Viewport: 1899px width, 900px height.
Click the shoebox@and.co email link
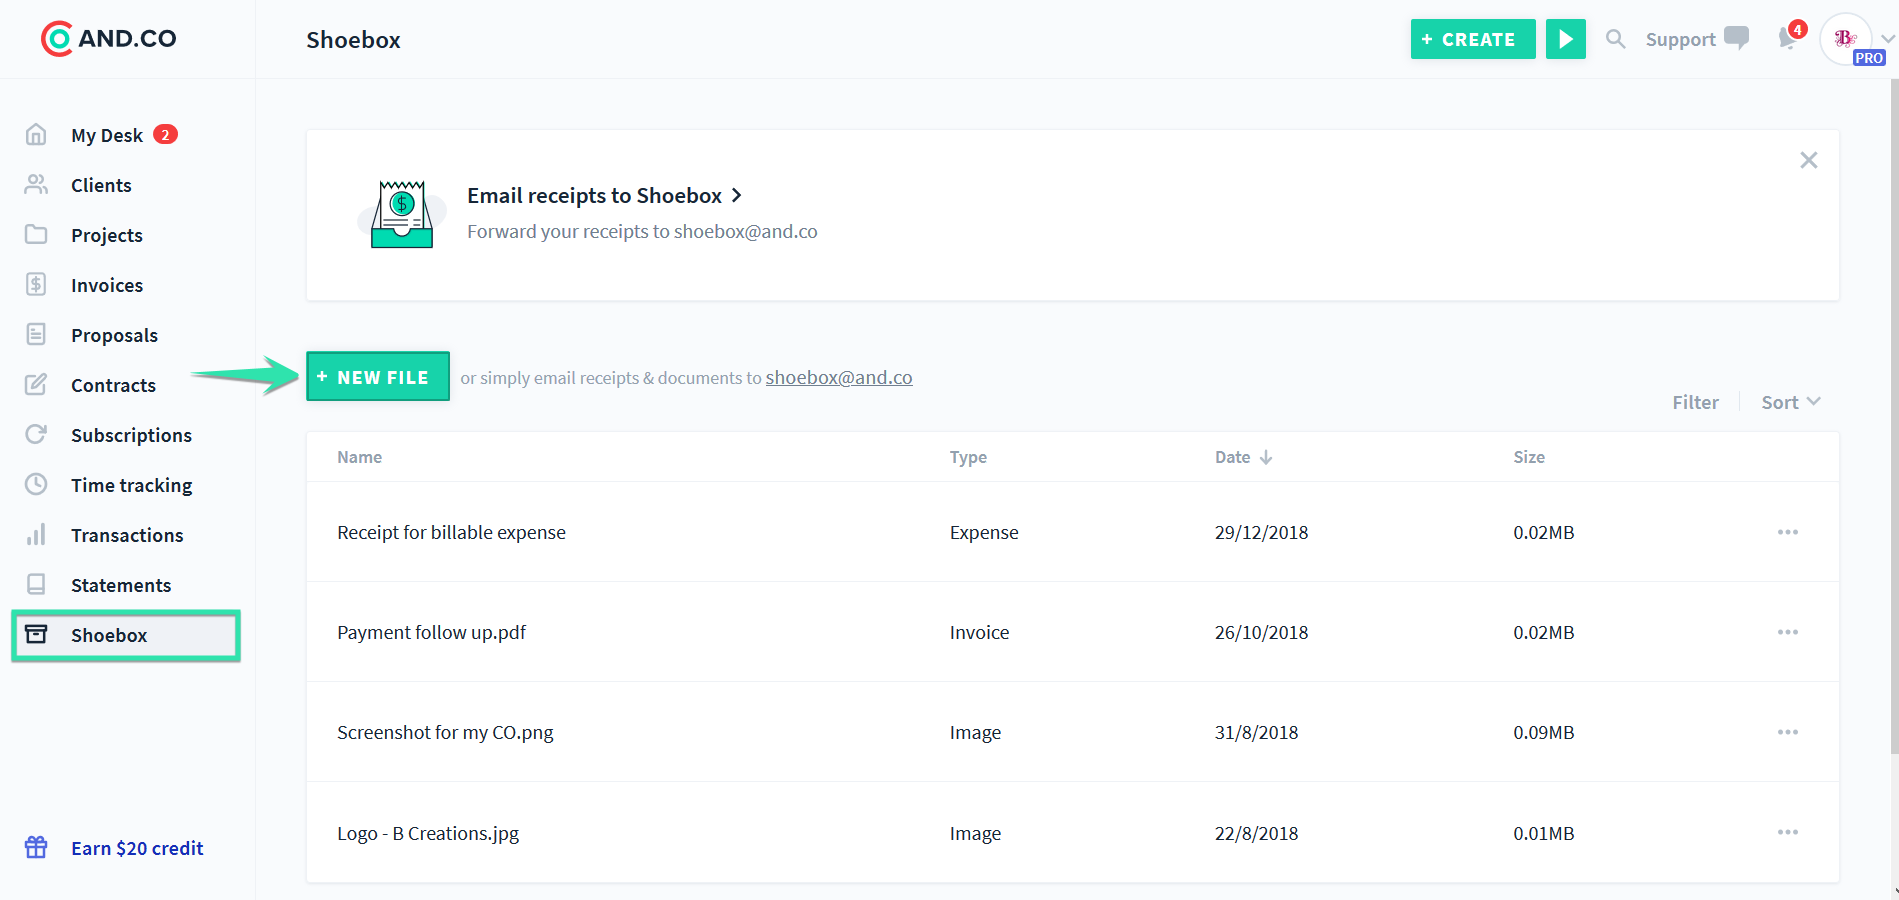(x=838, y=378)
